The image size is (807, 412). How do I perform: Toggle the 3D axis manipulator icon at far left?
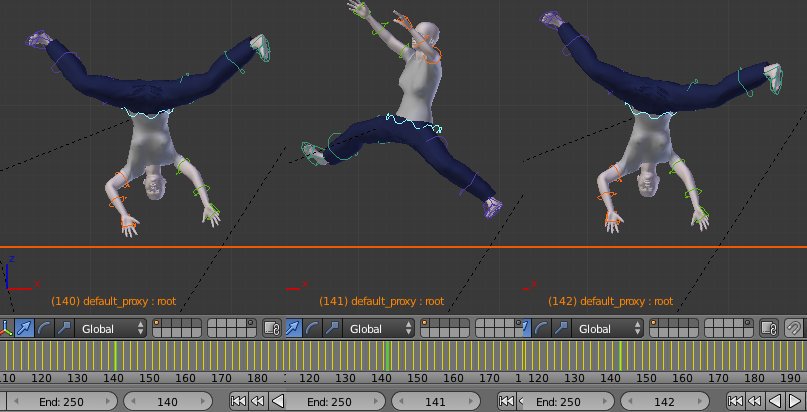click(5, 328)
